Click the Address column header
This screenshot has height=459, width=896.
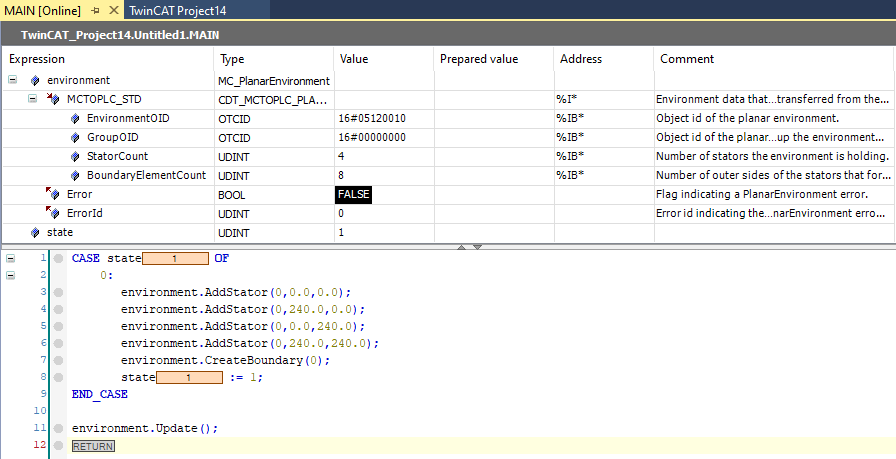(x=604, y=59)
